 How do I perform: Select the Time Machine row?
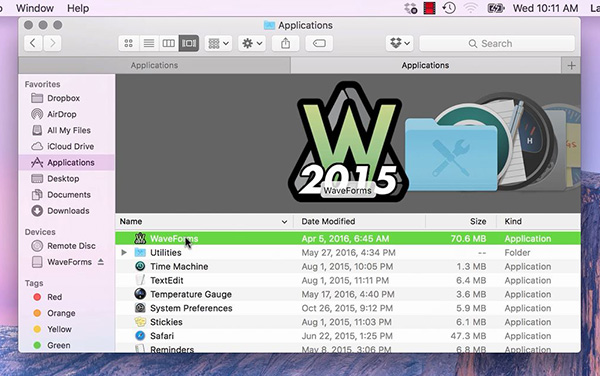[x=348, y=267]
